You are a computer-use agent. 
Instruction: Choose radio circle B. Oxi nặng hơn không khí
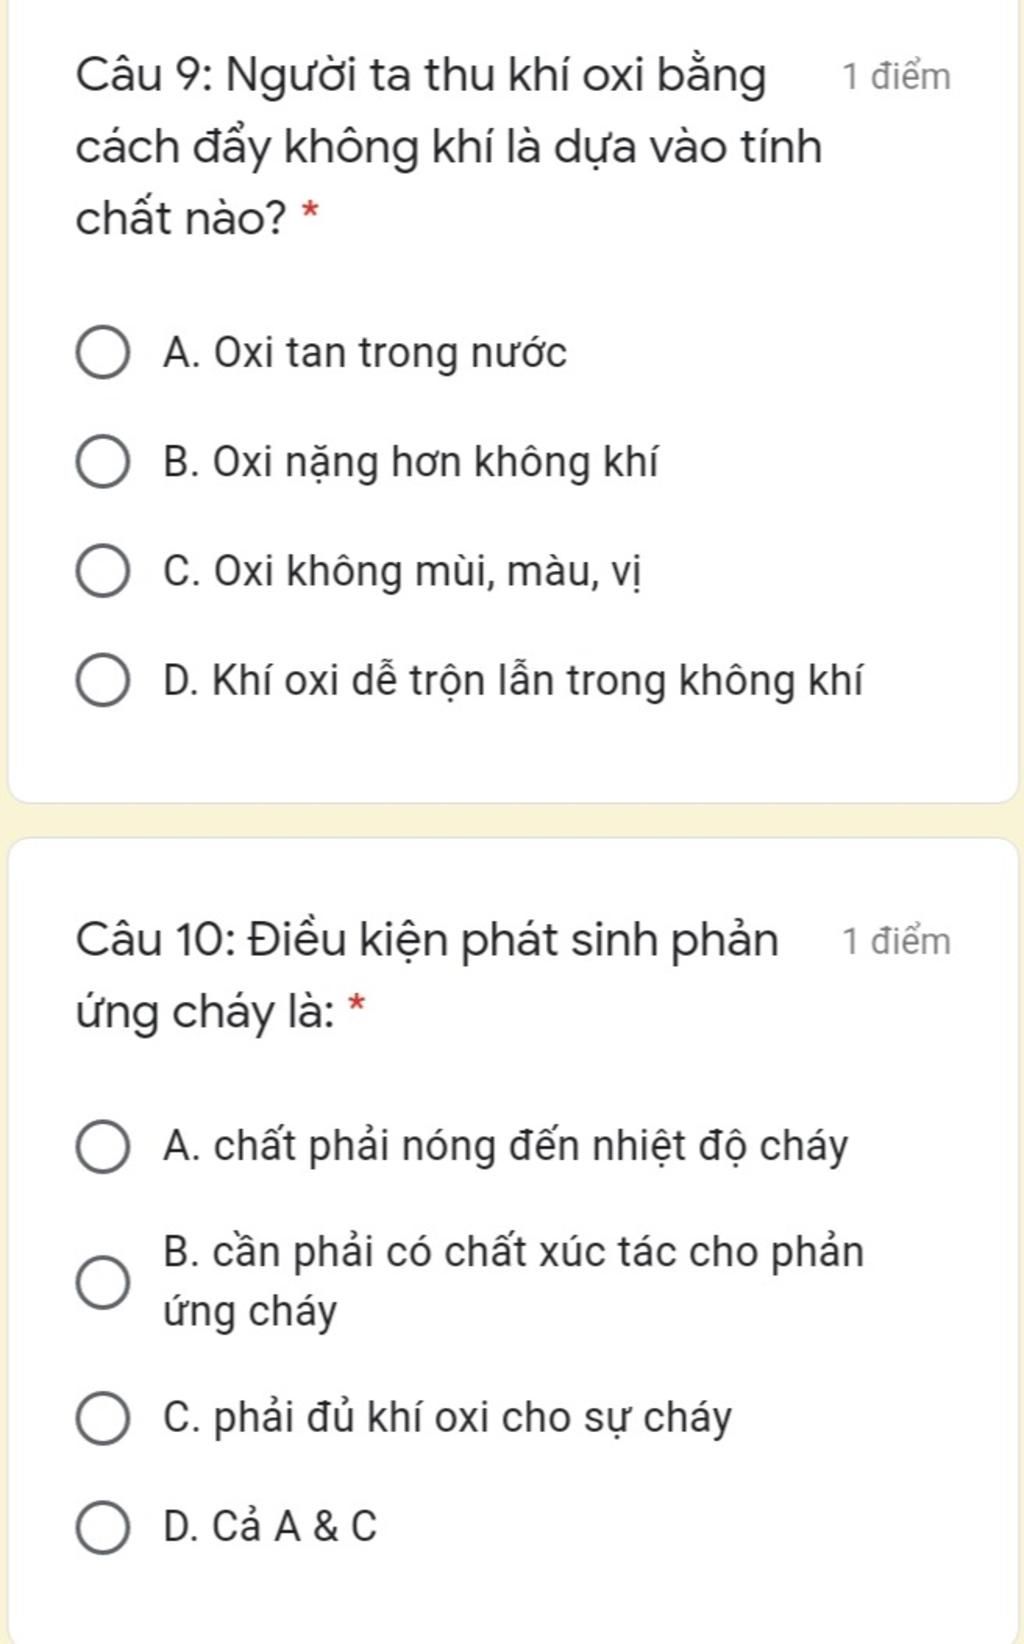[x=103, y=462]
